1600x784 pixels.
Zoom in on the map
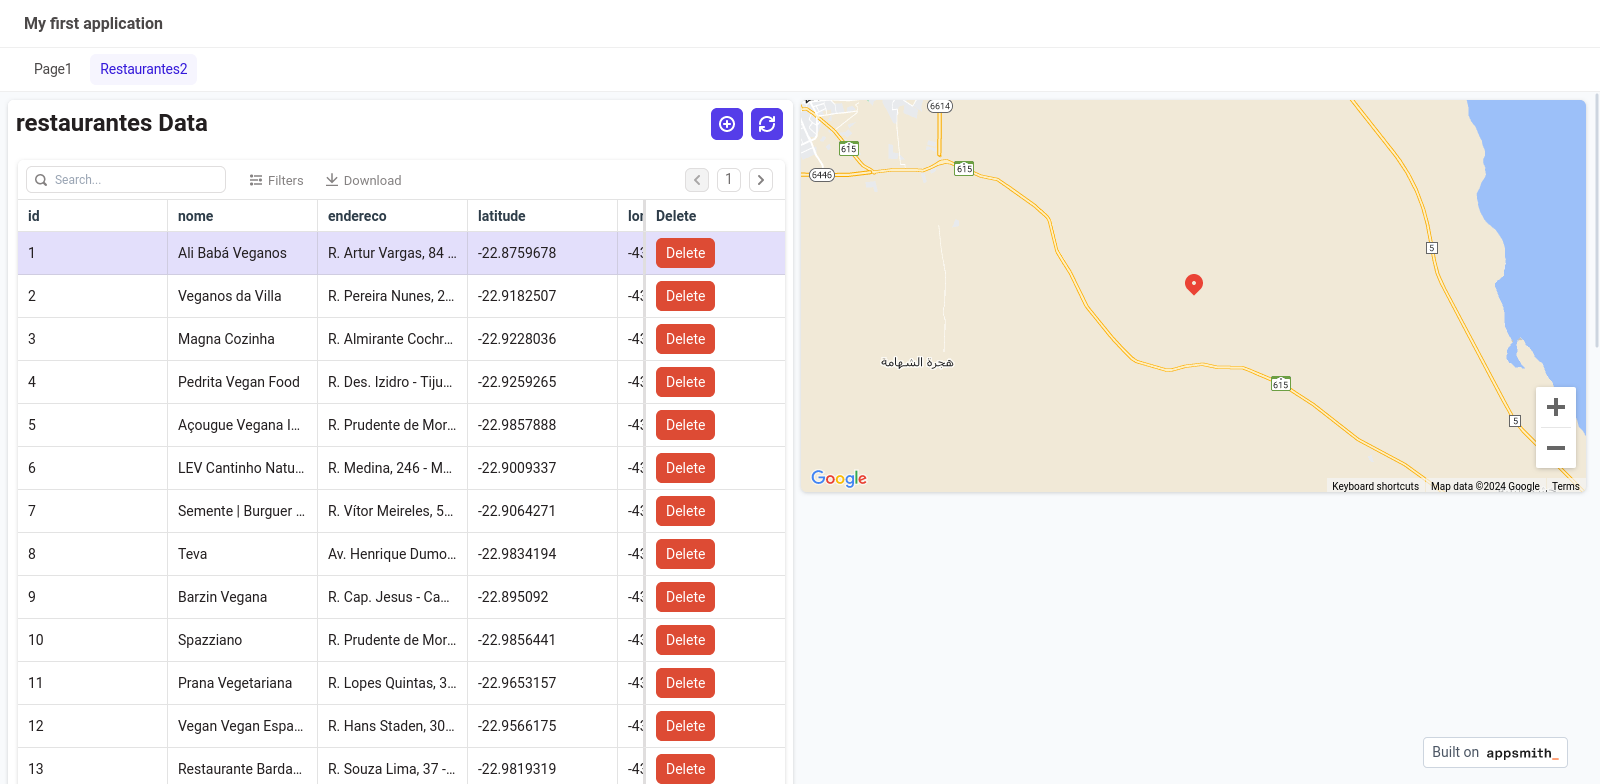pos(1555,407)
